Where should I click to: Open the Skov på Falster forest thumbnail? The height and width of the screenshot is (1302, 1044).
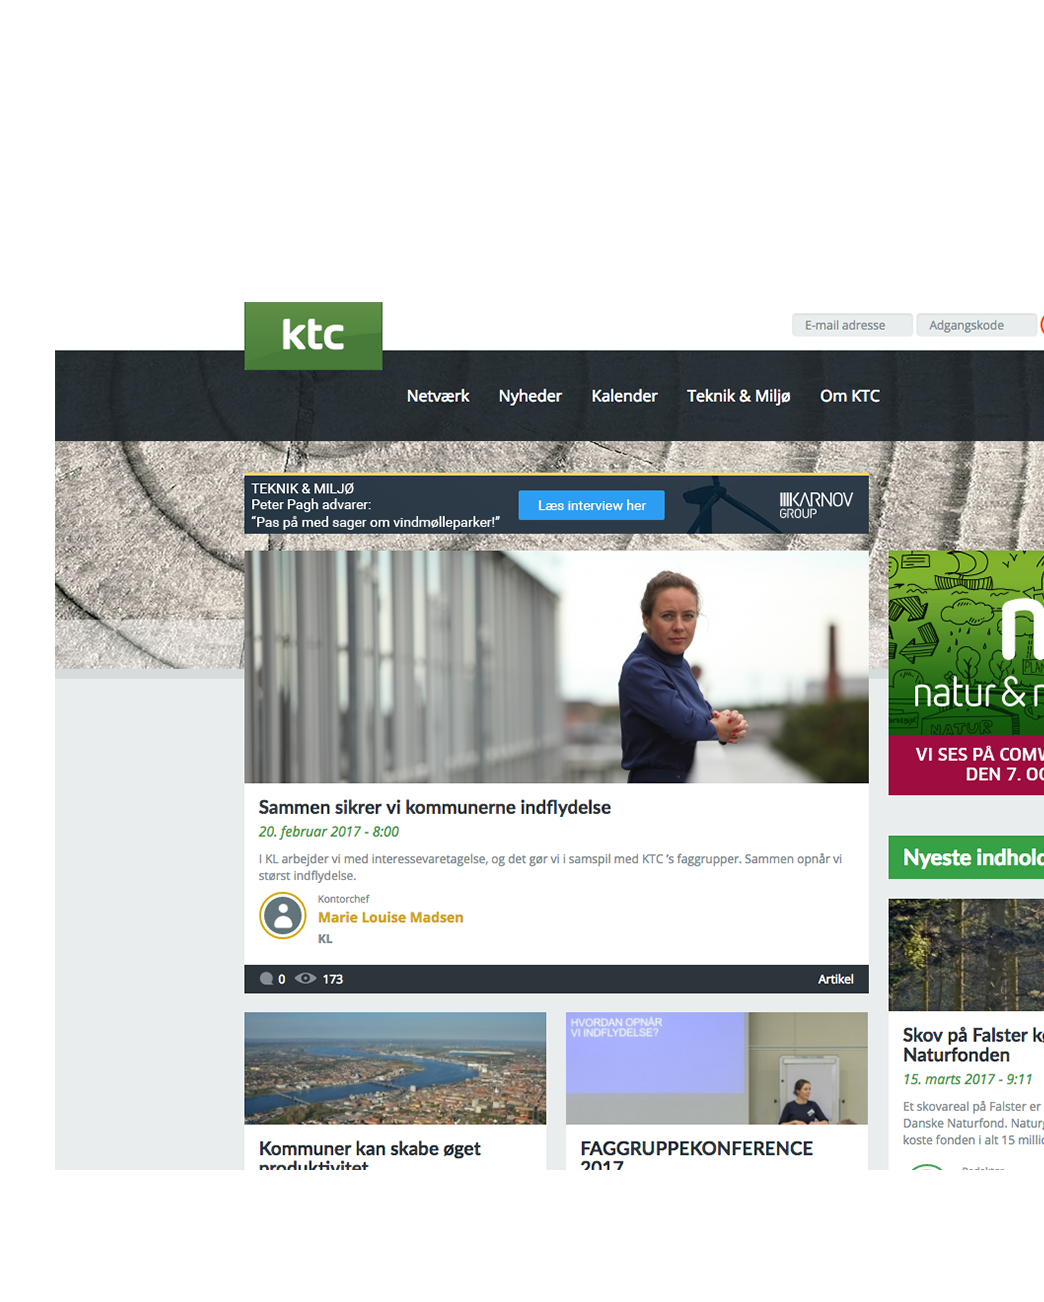click(966, 954)
